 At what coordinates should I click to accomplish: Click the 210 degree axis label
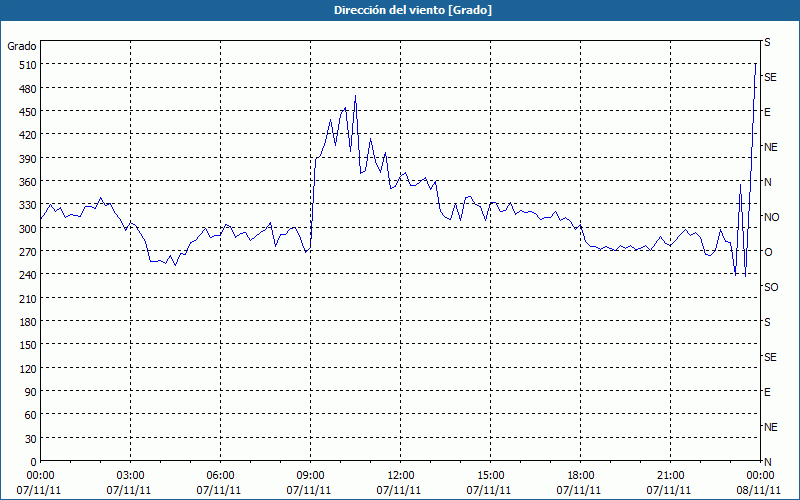[29, 298]
